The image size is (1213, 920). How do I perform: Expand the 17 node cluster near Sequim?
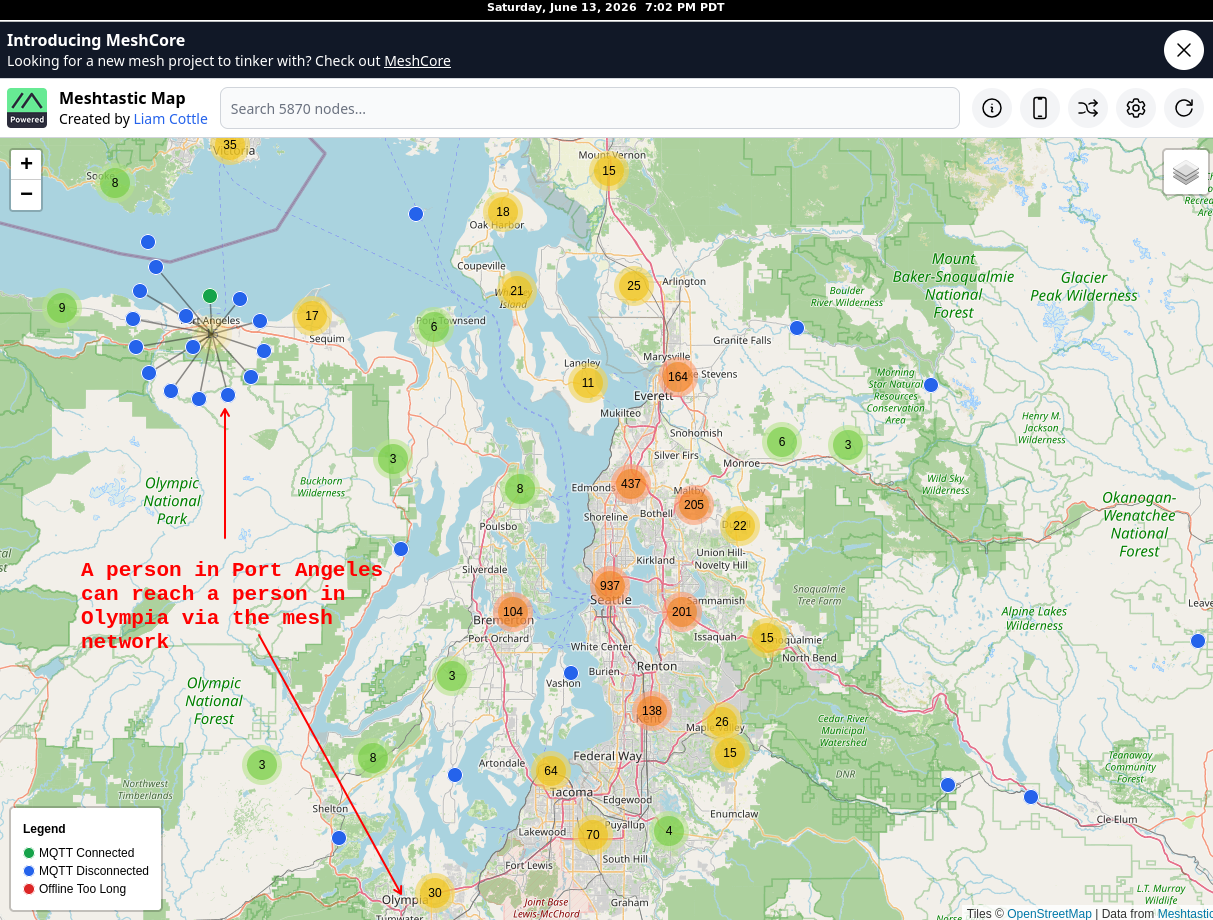(x=312, y=316)
